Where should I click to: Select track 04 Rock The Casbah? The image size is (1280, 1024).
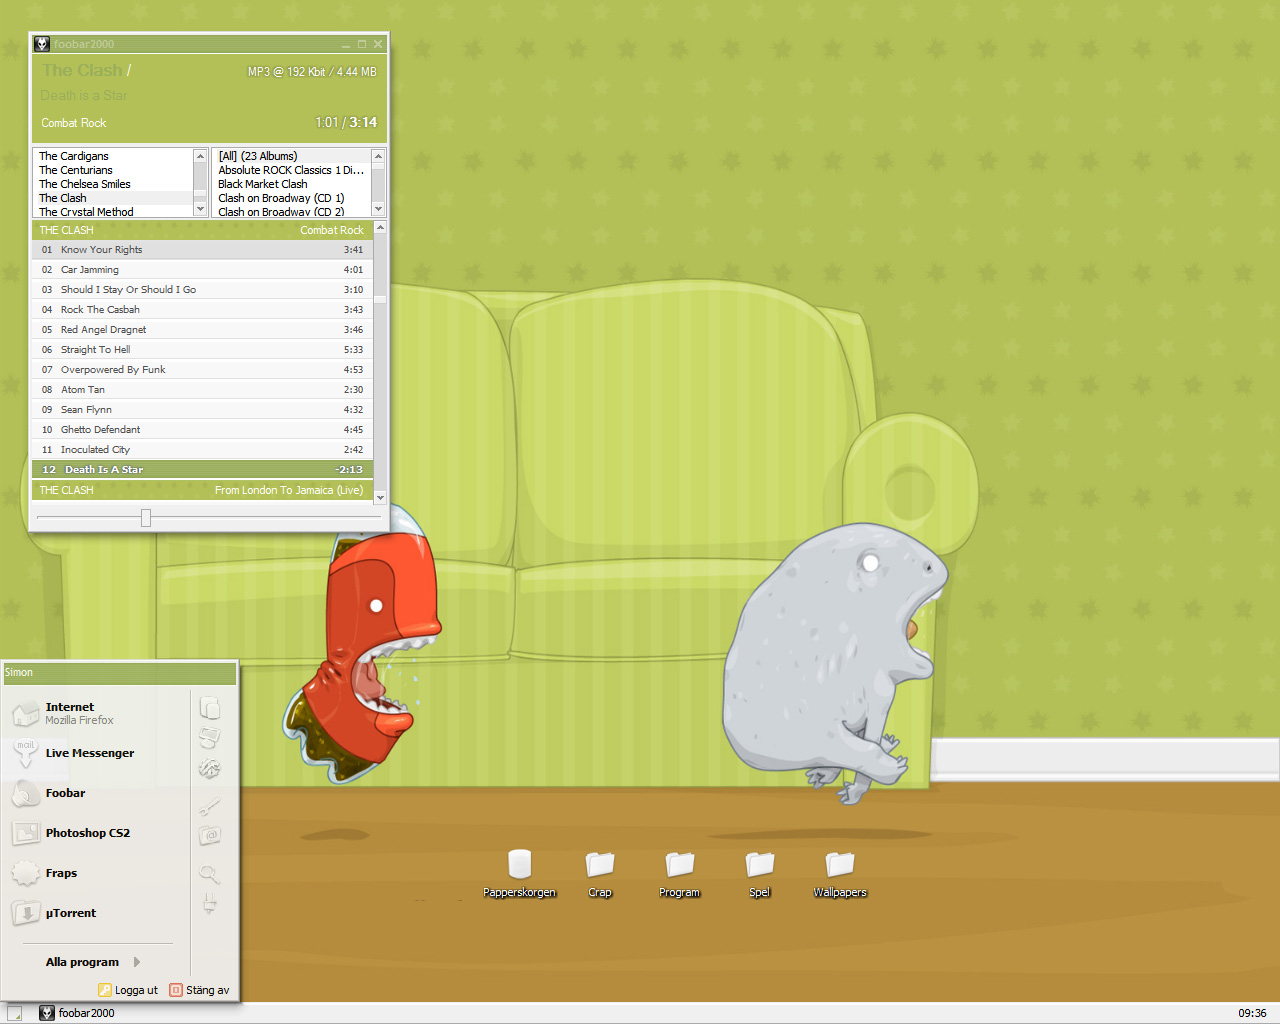pos(202,310)
